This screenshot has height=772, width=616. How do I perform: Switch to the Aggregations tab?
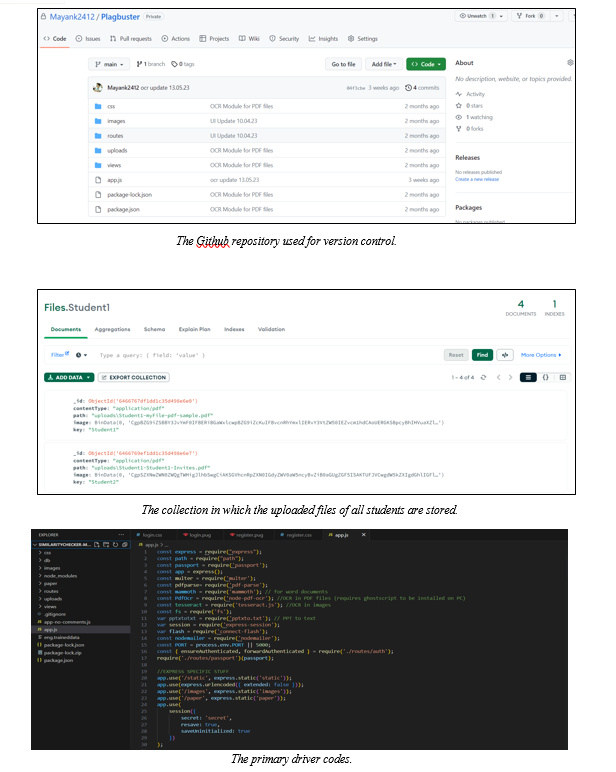pos(112,329)
